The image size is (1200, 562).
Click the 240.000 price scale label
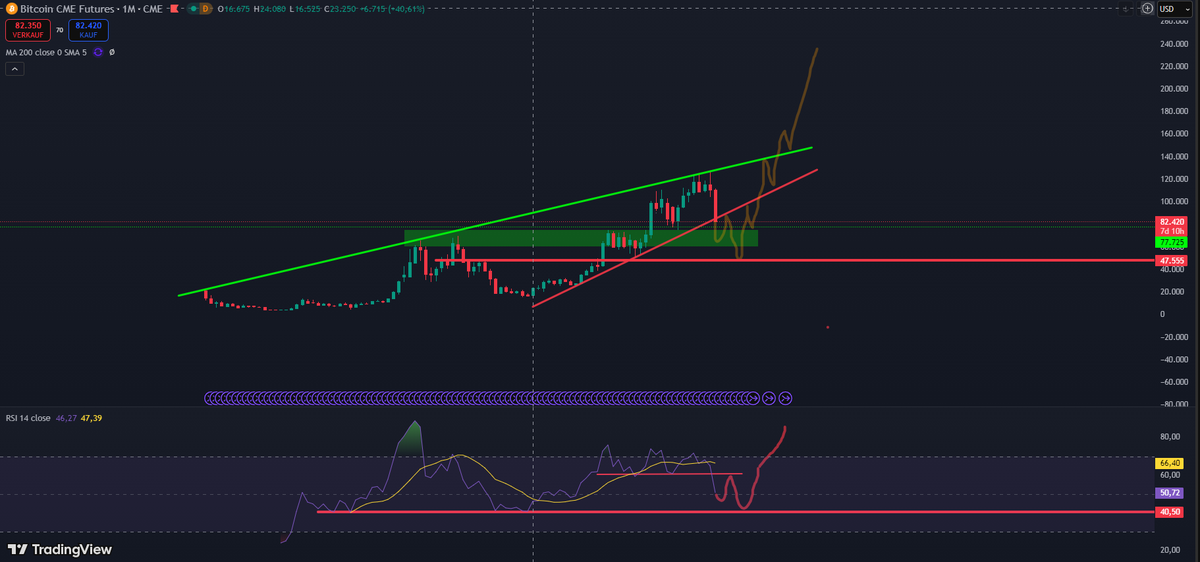coord(1174,44)
